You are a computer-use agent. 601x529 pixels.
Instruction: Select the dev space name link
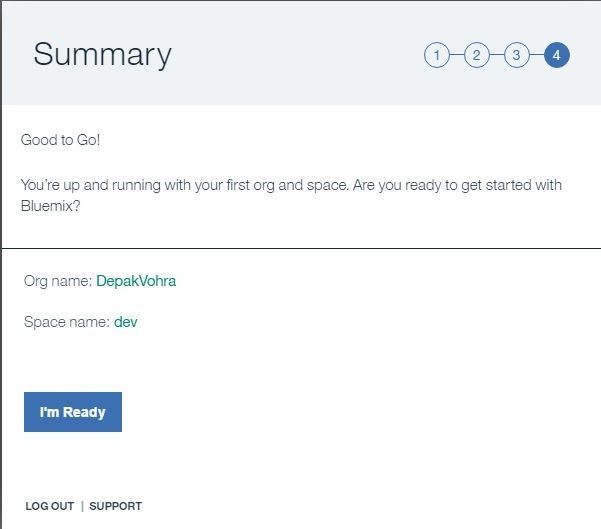click(x=125, y=322)
